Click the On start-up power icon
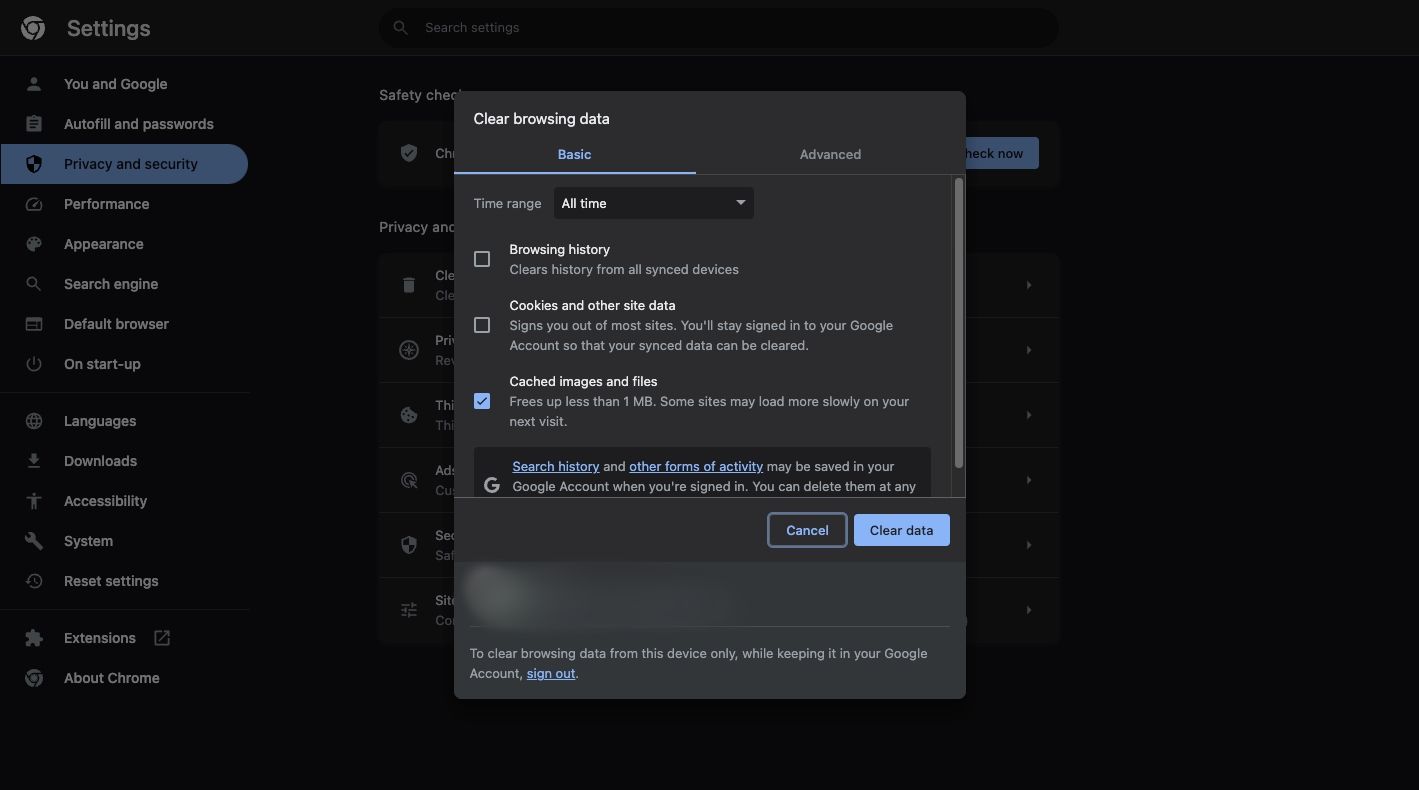The width and height of the screenshot is (1419, 790). pyautogui.click(x=34, y=364)
